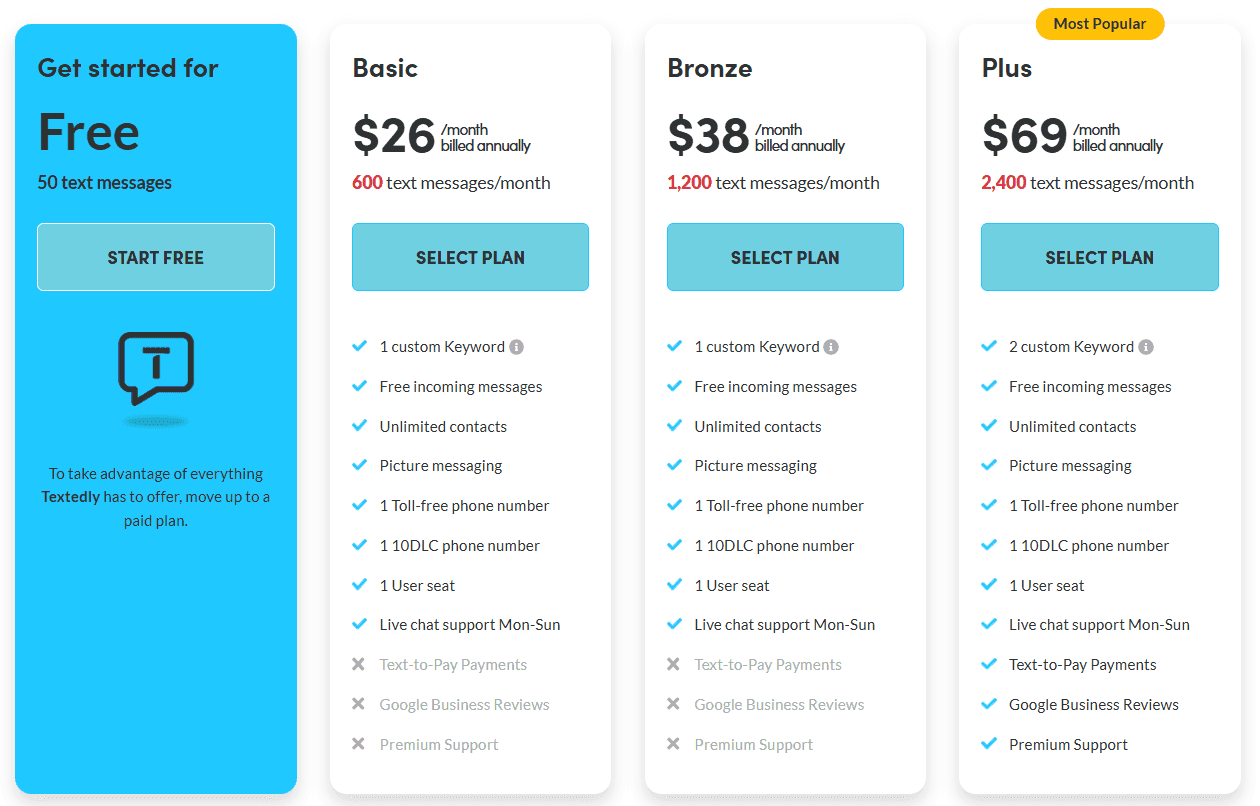This screenshot has width=1260, height=806.
Task: Click the info icon beside Basic custom Keyword
Action: click(x=516, y=347)
